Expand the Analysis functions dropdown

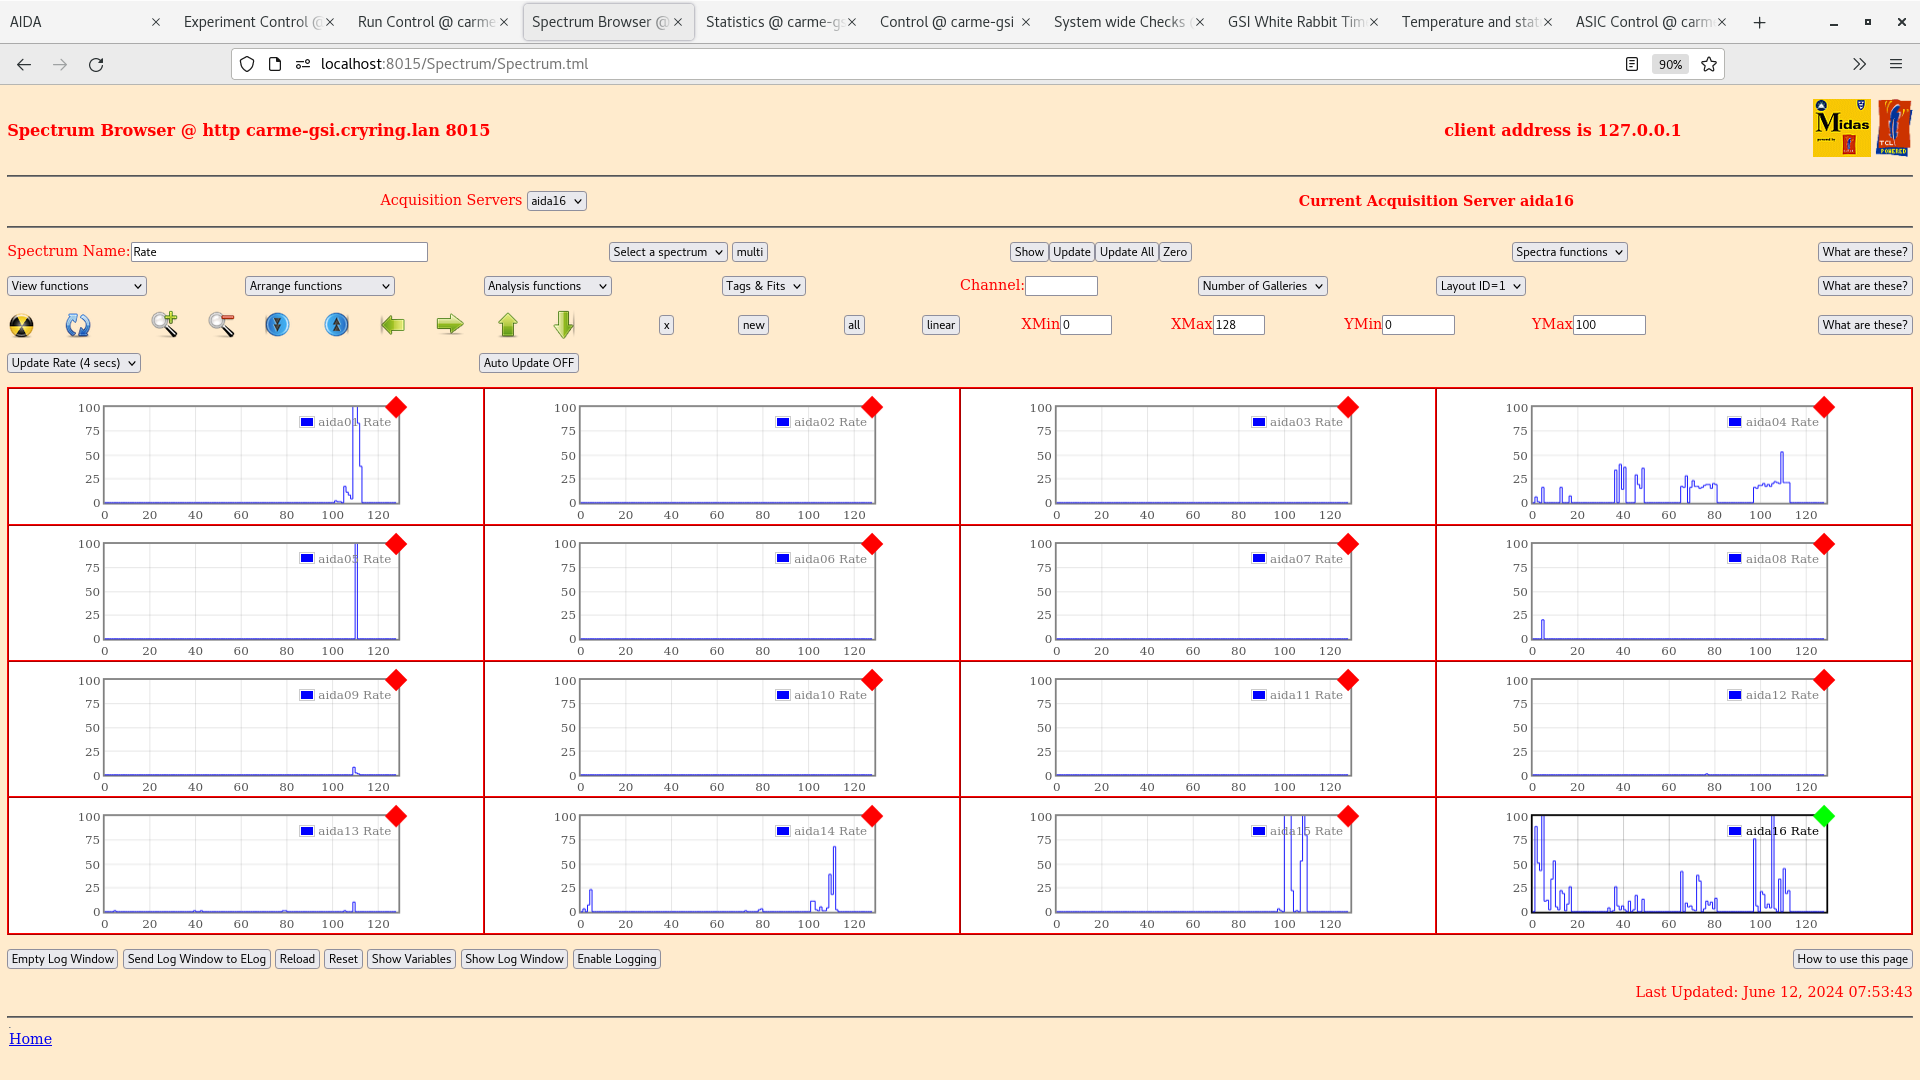pos(547,285)
